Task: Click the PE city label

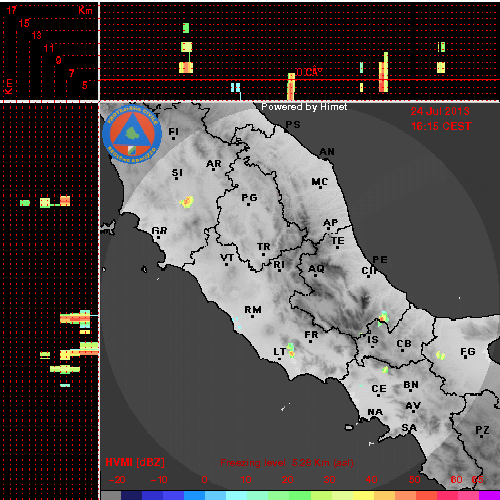Action: [x=380, y=259]
